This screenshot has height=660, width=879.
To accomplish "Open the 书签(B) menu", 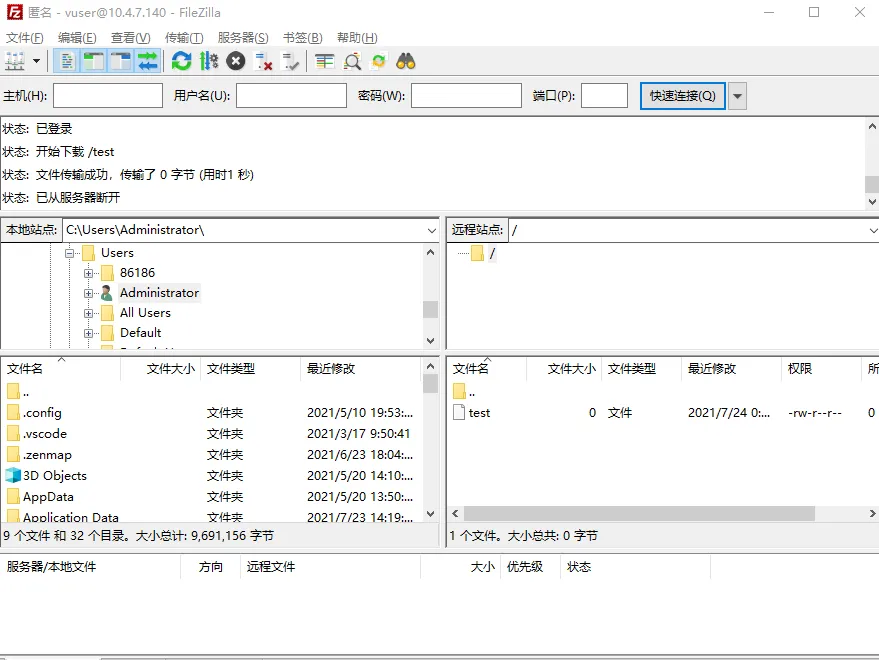I will pos(303,38).
